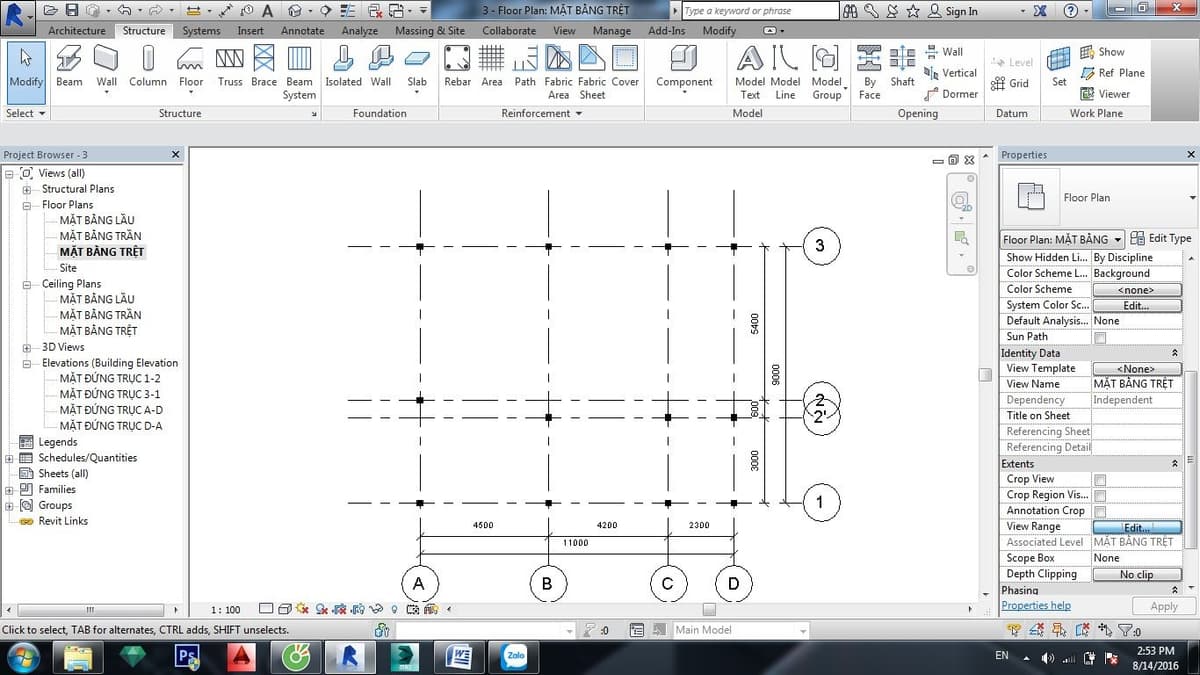
Task: Follow the Properties help link
Action: [x=1036, y=606]
